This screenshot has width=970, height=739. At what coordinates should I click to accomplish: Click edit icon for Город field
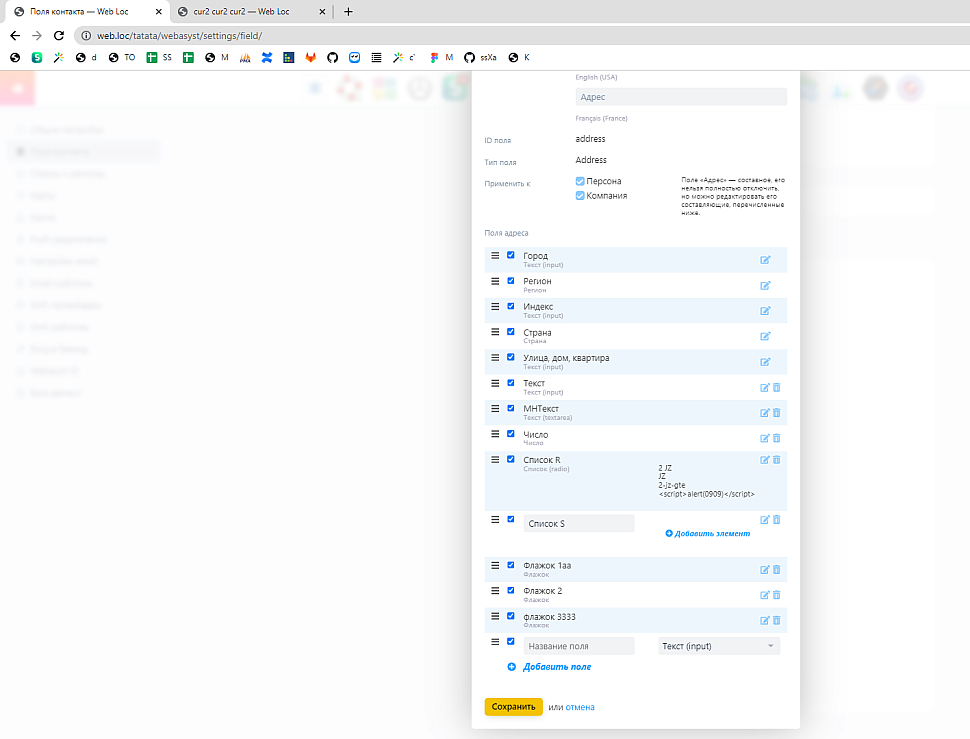tap(765, 260)
